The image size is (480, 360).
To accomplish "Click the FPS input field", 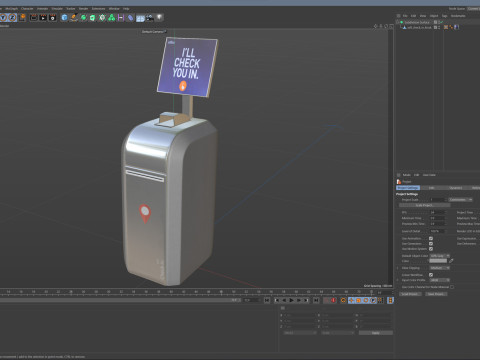I will [437, 212].
